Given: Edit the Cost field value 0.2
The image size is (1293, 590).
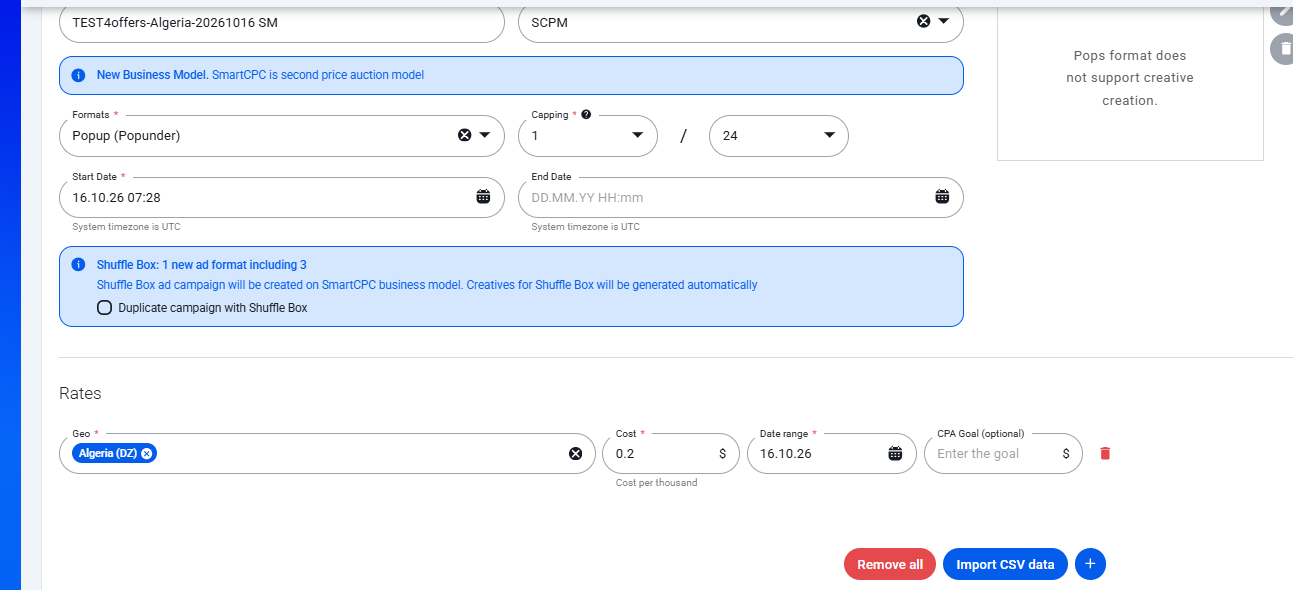Looking at the screenshot, I should tap(670, 454).
